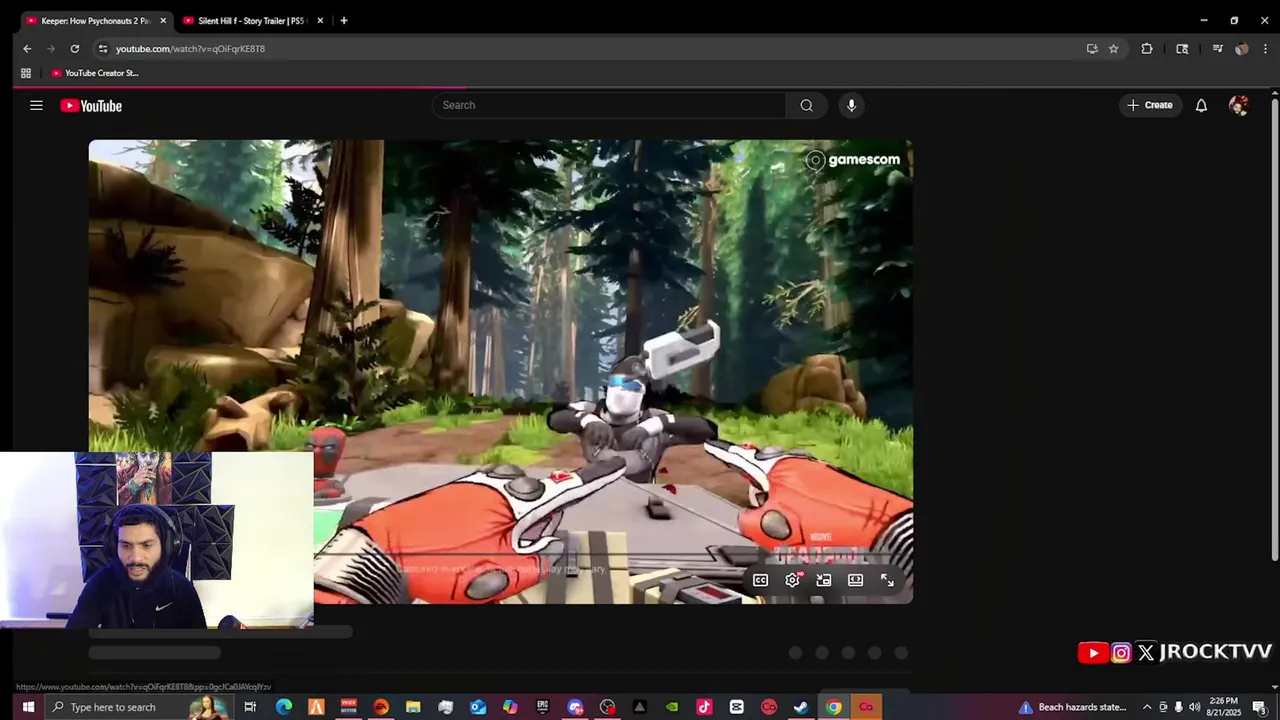Open File Explorer from the taskbar
Screen dimensions: 1280x720
(413, 707)
